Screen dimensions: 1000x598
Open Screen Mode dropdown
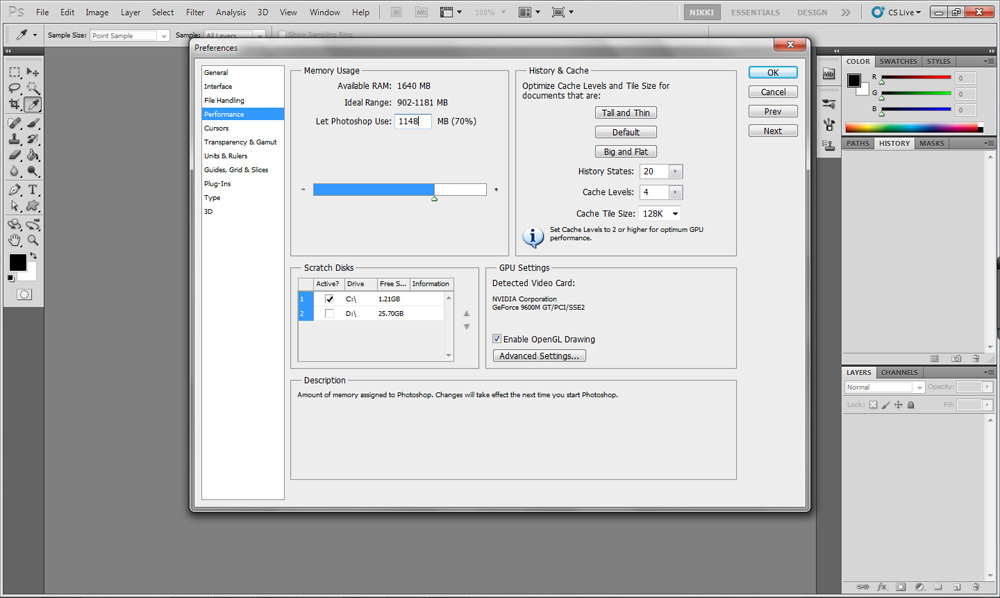pyautogui.click(x=562, y=12)
